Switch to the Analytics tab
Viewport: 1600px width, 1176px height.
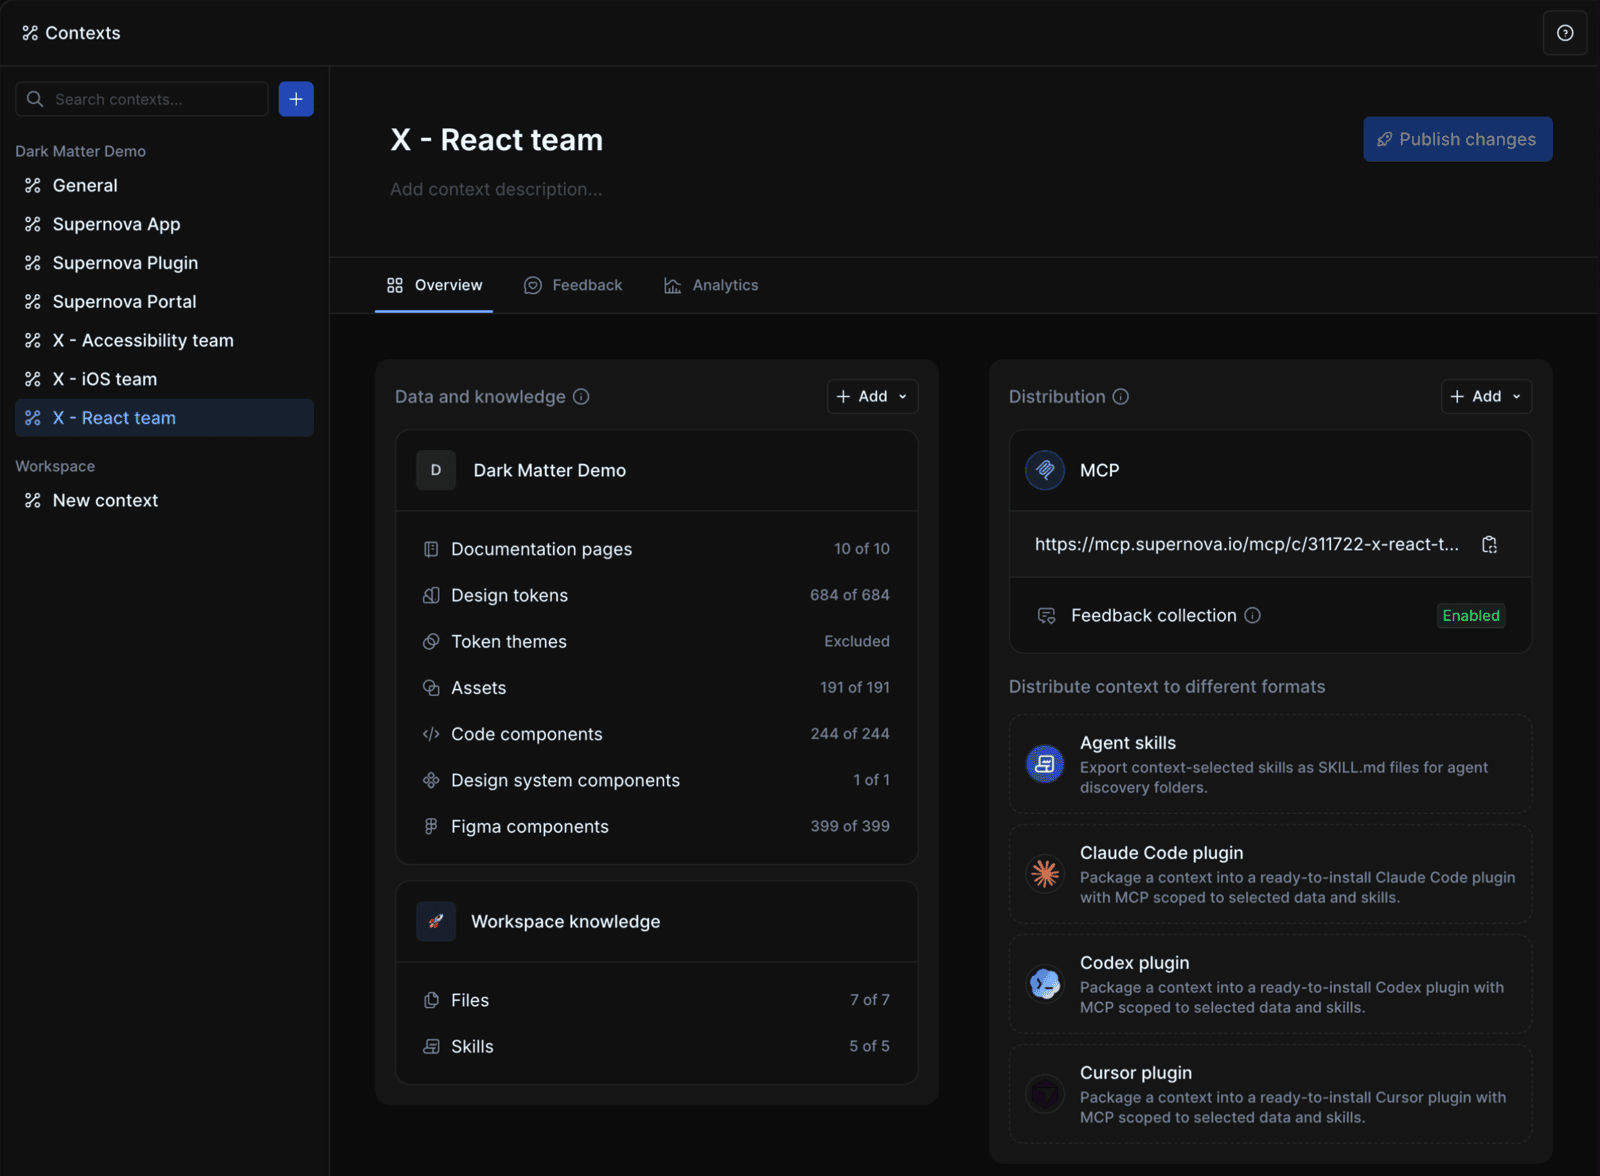click(x=711, y=285)
